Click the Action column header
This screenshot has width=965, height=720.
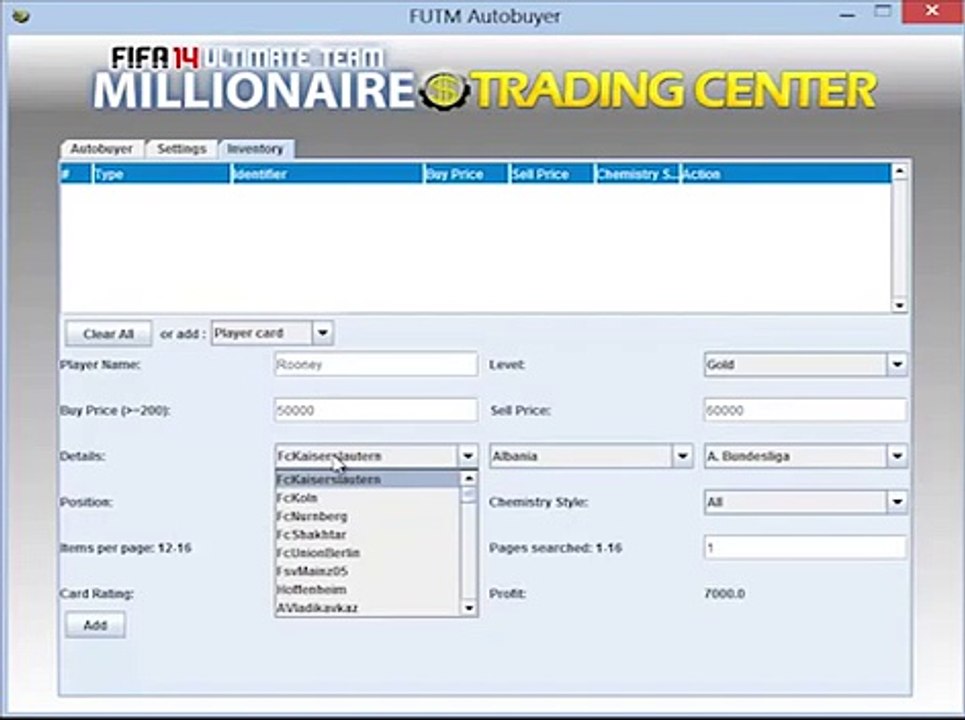tap(785, 174)
